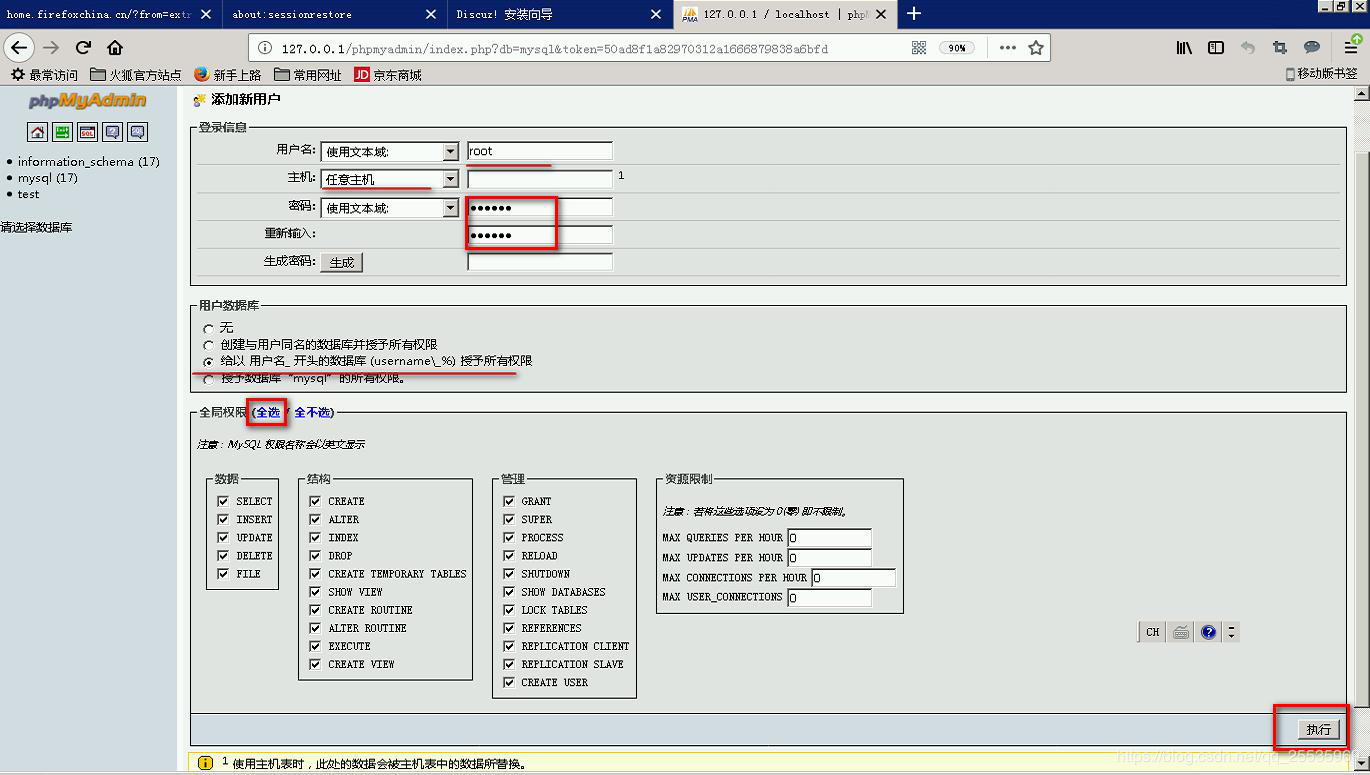Open the 密码 password type dropdown

[x=389, y=208]
